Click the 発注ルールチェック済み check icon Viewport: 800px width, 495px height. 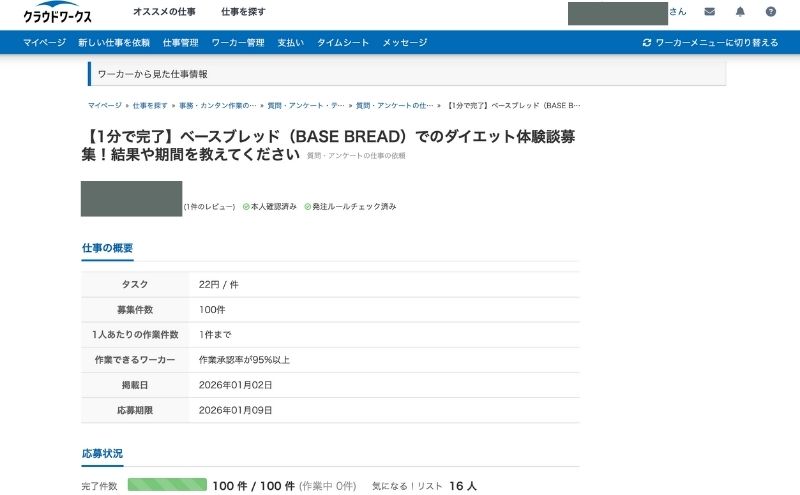point(308,207)
